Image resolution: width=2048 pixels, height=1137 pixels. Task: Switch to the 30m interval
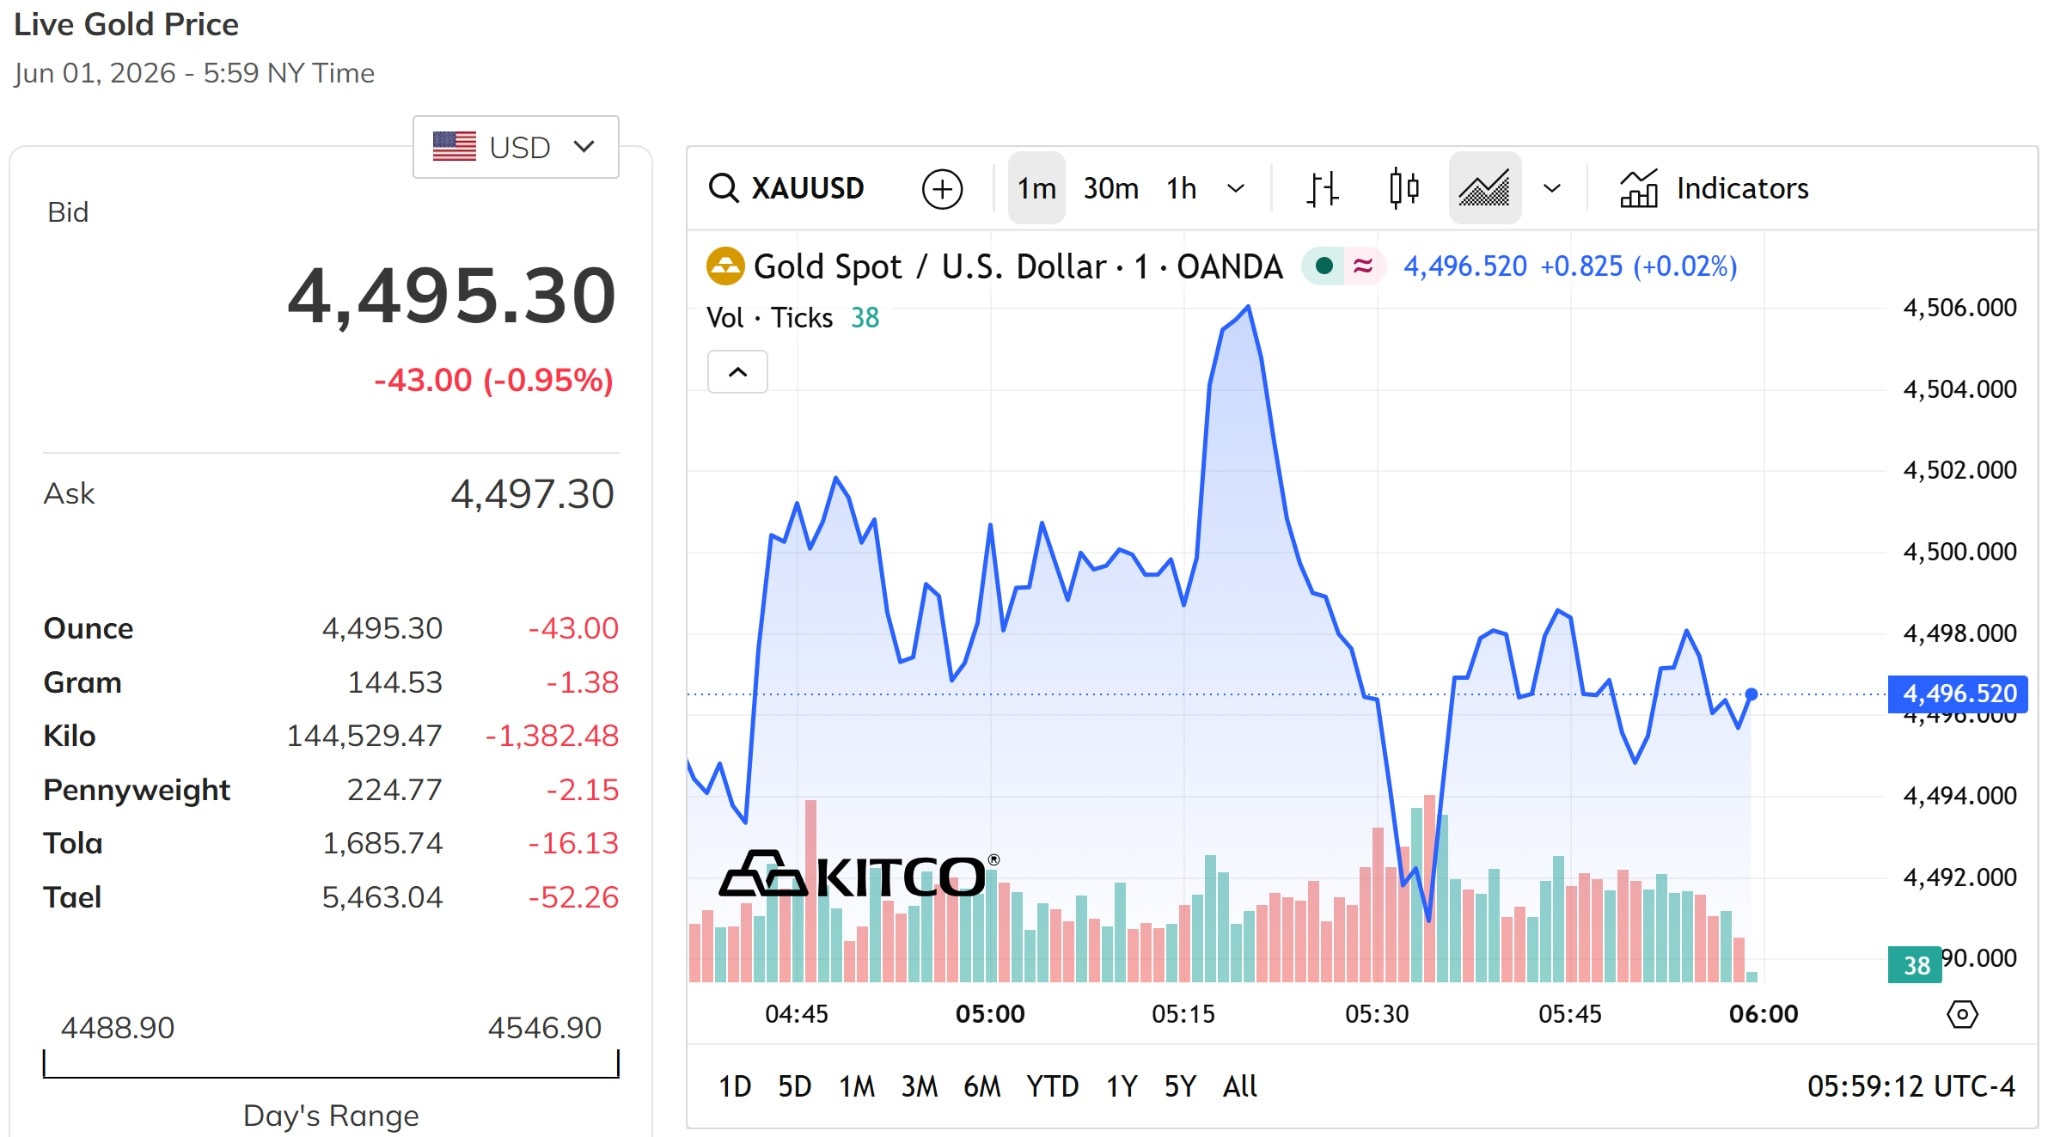(x=1110, y=188)
